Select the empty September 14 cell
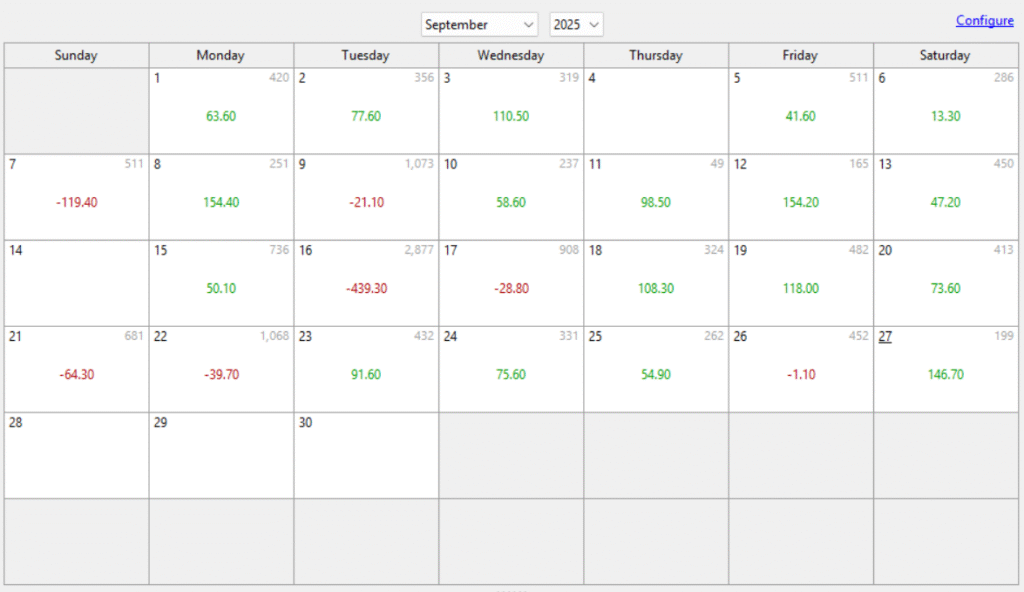1024x592 pixels. point(76,283)
